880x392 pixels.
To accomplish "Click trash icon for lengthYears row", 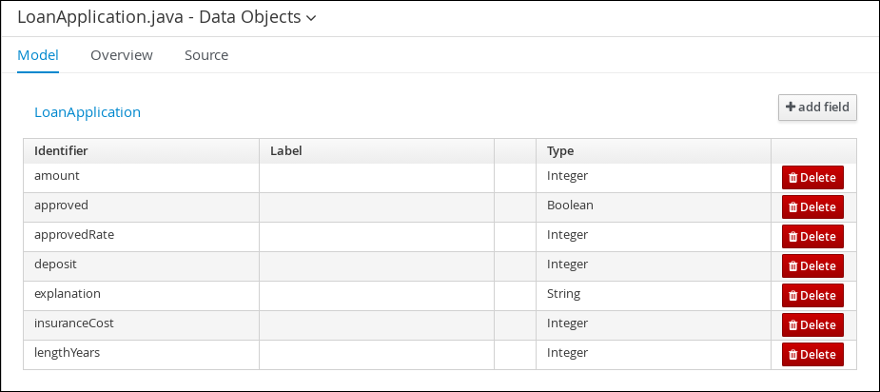I will click(793, 355).
